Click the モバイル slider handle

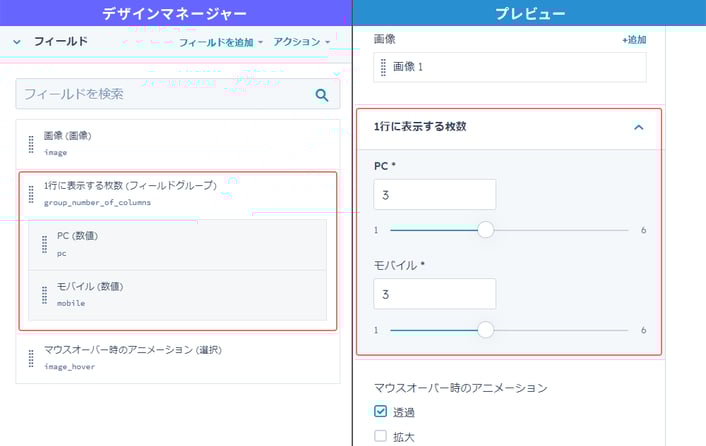pos(485,330)
